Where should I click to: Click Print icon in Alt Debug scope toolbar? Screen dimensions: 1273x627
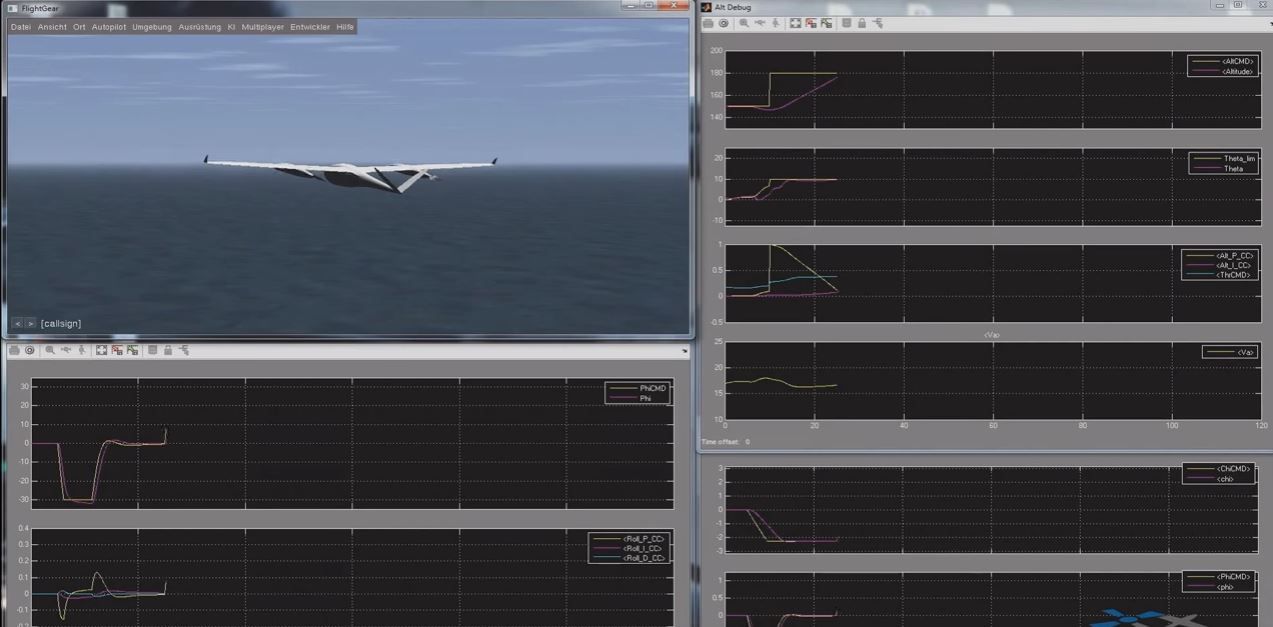[708, 23]
